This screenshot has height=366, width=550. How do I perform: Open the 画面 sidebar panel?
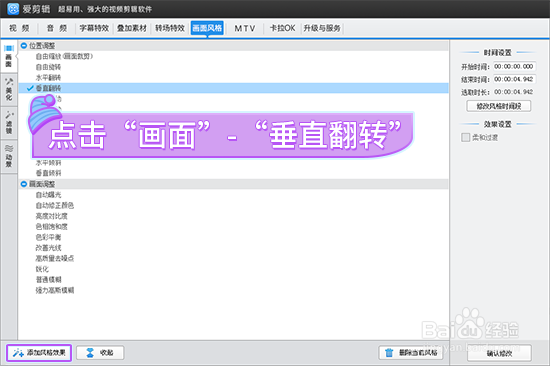[9, 56]
